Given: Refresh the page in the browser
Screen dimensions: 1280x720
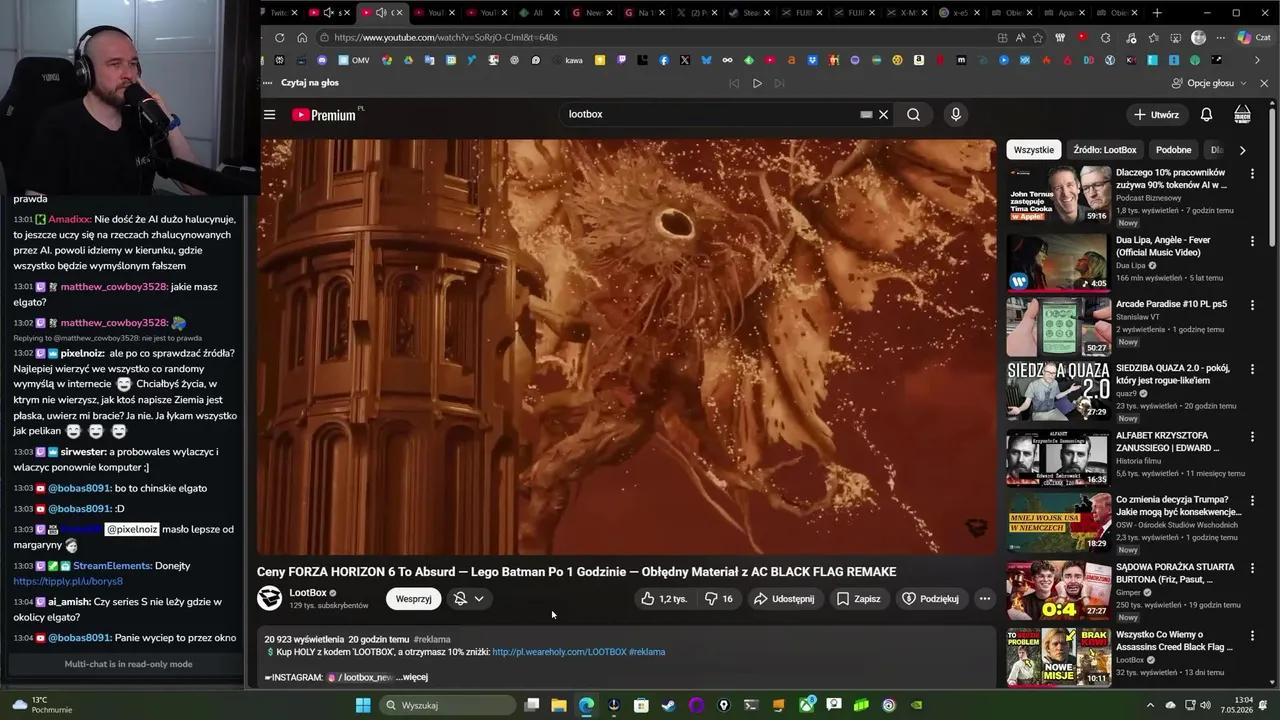Looking at the screenshot, I should click(x=279, y=37).
